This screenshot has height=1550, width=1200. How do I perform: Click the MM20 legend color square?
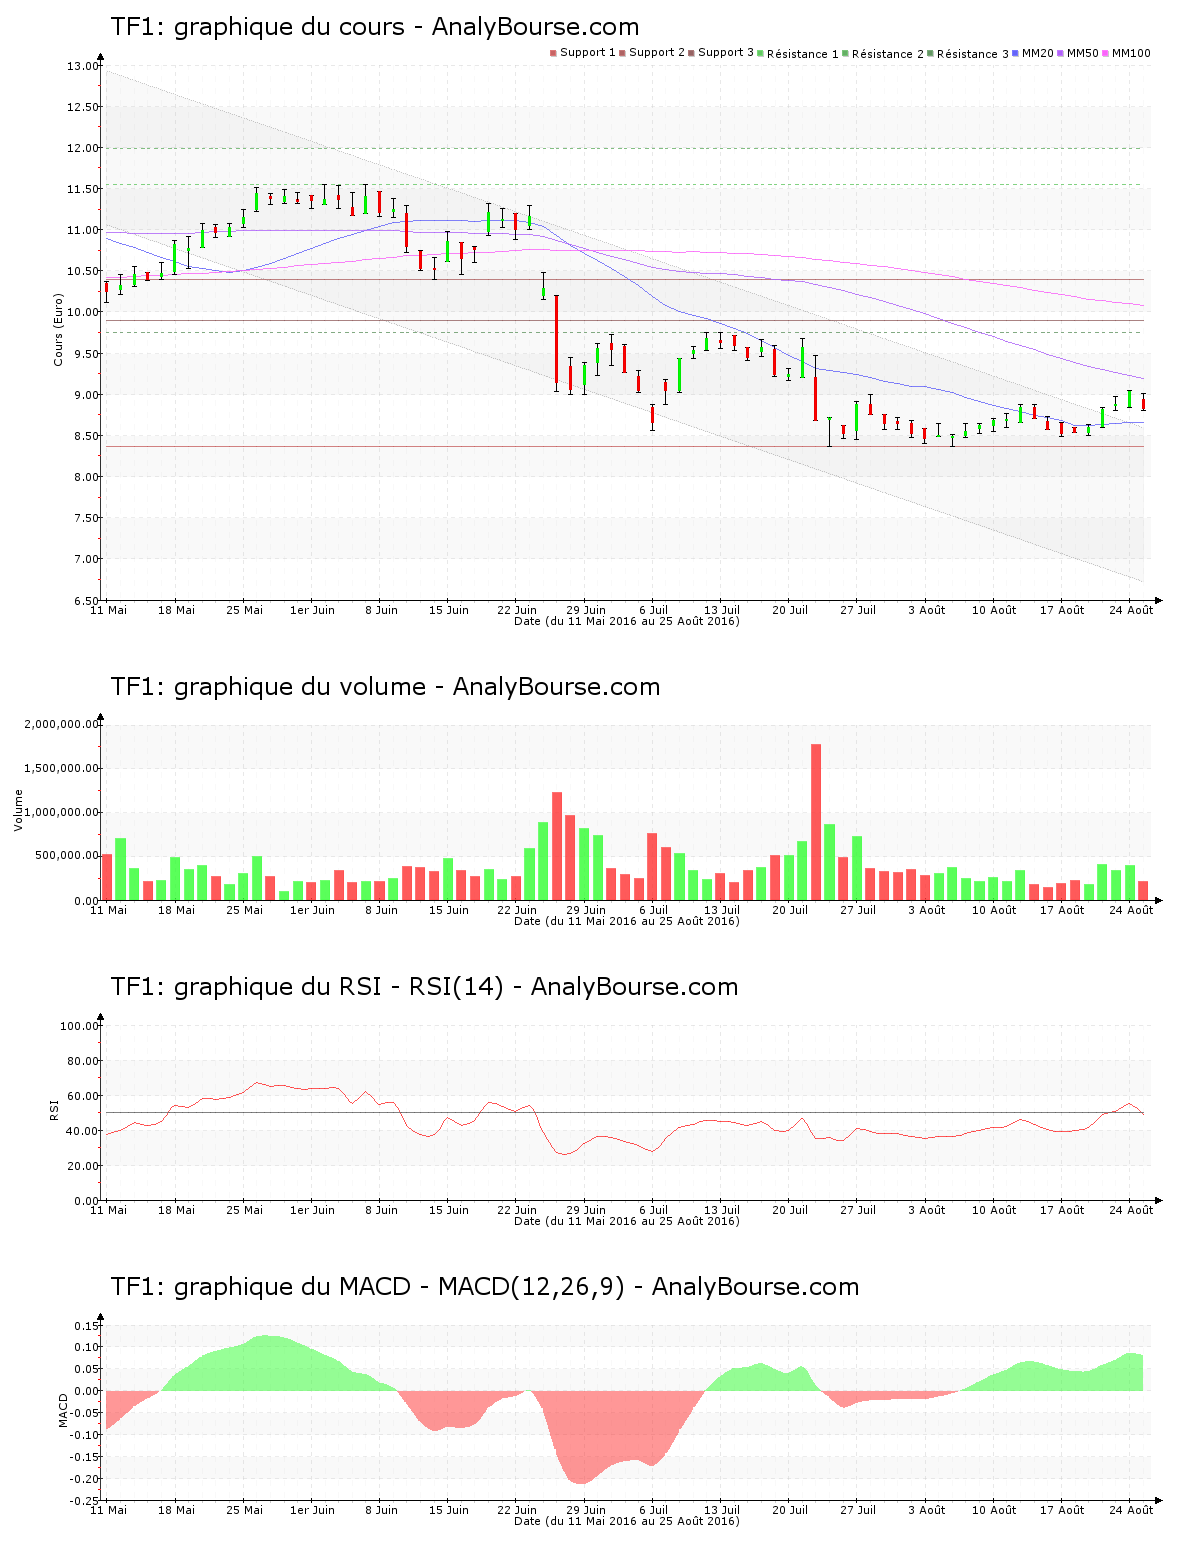[1016, 53]
